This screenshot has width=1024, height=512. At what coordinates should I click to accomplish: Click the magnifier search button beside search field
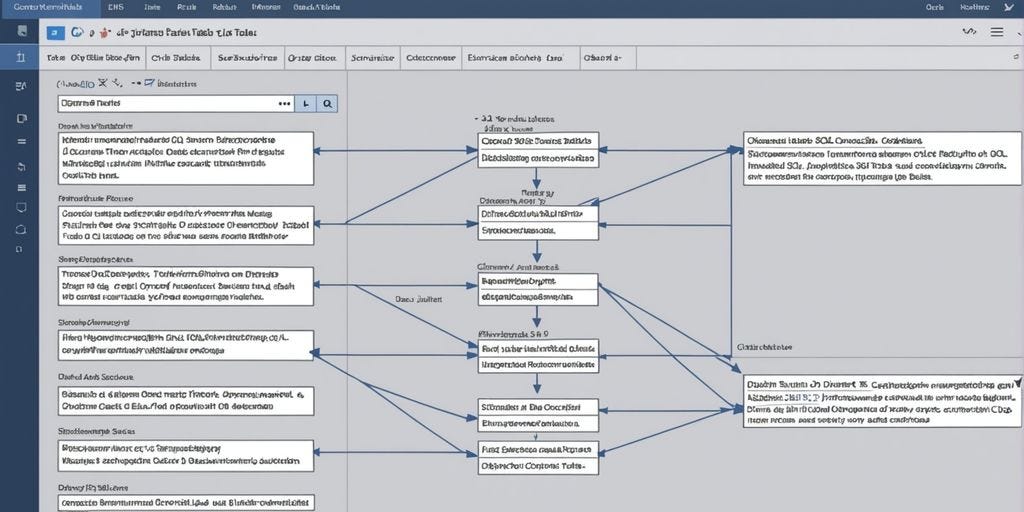[x=327, y=103]
